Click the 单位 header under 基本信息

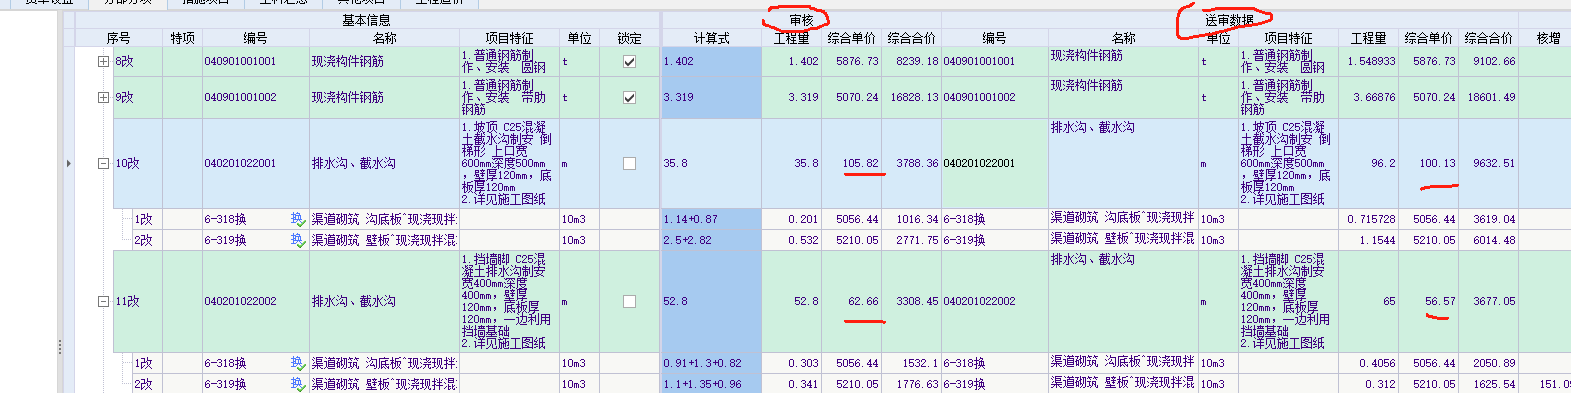(579, 38)
